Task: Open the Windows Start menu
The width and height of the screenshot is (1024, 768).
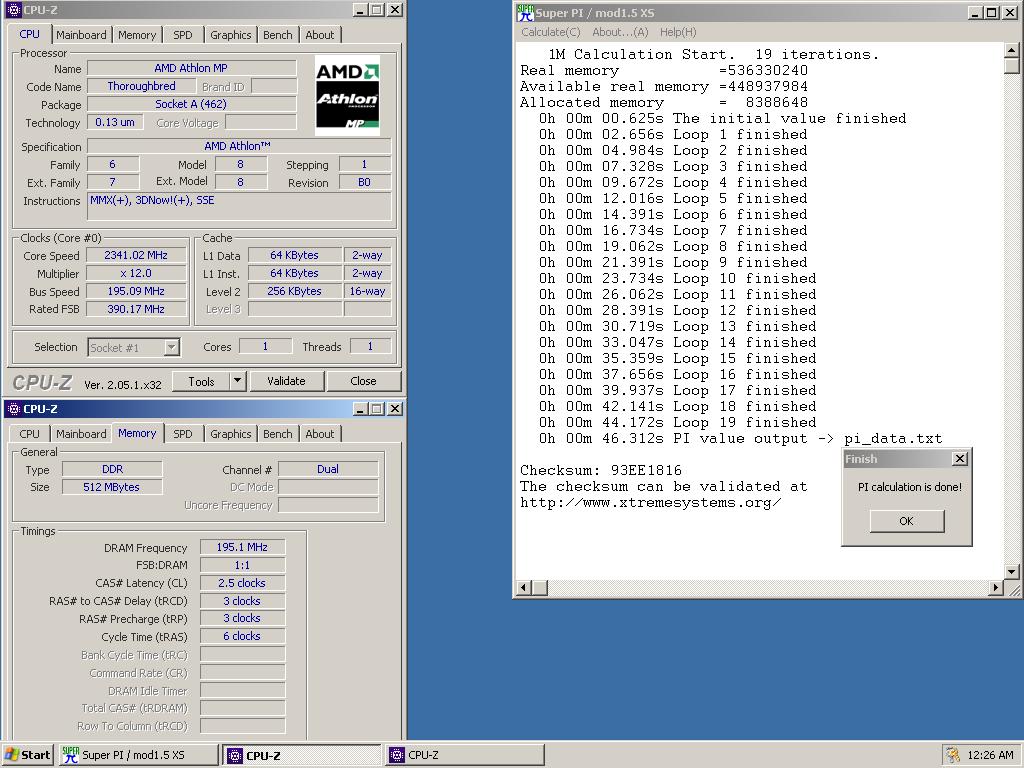Action: [27, 755]
